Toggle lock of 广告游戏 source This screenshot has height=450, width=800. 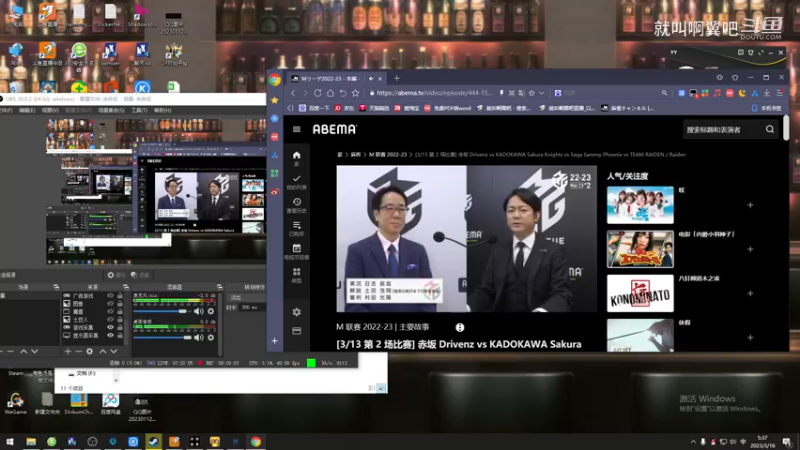[120, 295]
